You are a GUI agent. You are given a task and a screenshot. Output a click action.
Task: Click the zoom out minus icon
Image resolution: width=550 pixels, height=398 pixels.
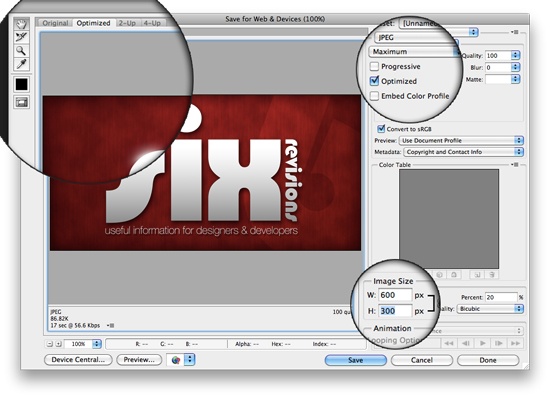[x=49, y=344]
